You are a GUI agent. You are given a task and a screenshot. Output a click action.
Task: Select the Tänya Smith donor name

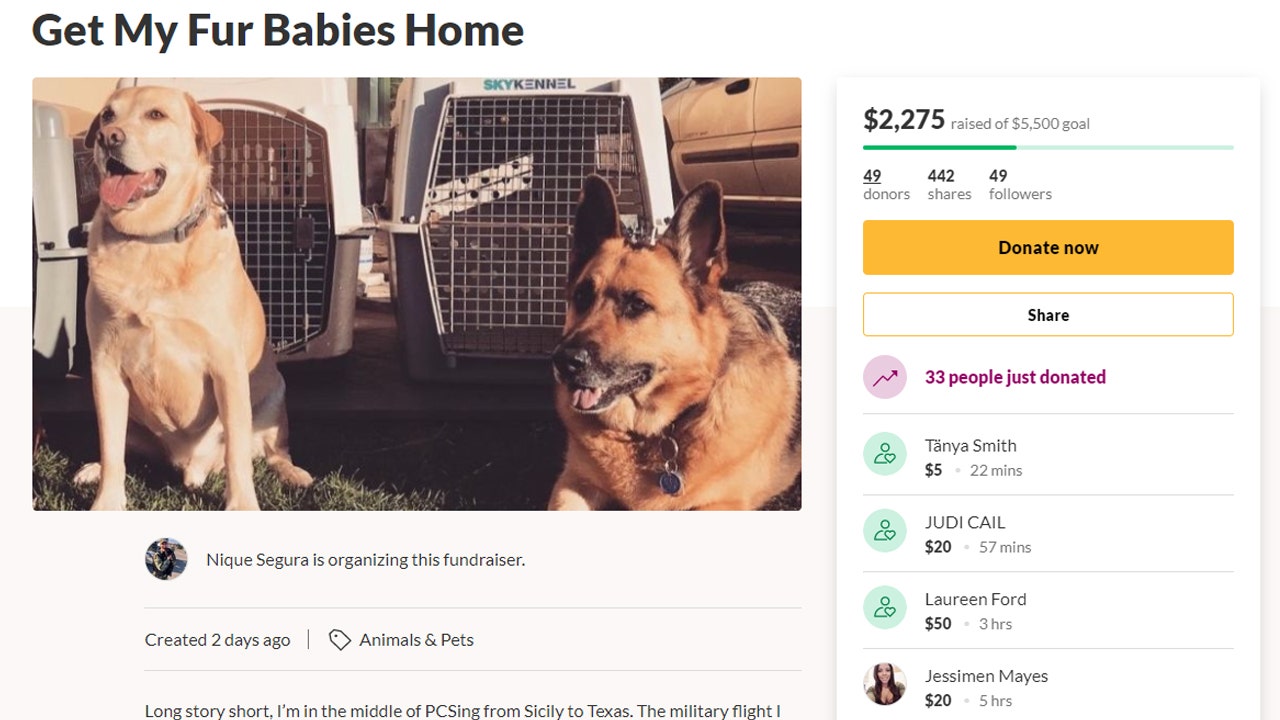970,445
